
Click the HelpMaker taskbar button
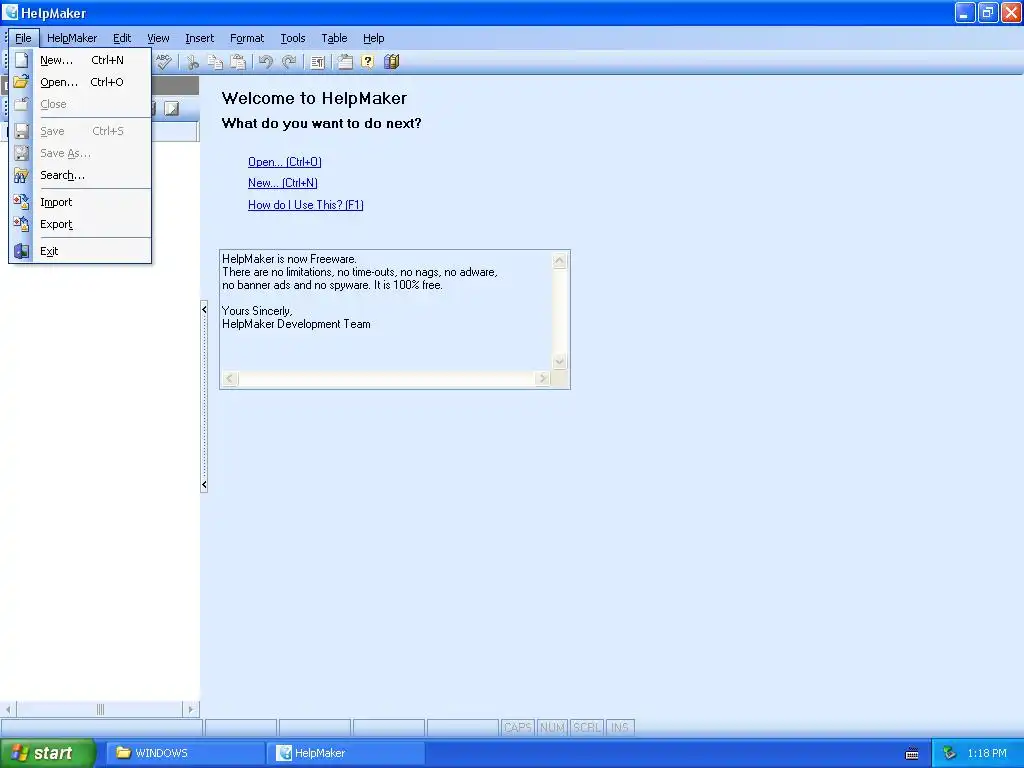(x=346, y=753)
